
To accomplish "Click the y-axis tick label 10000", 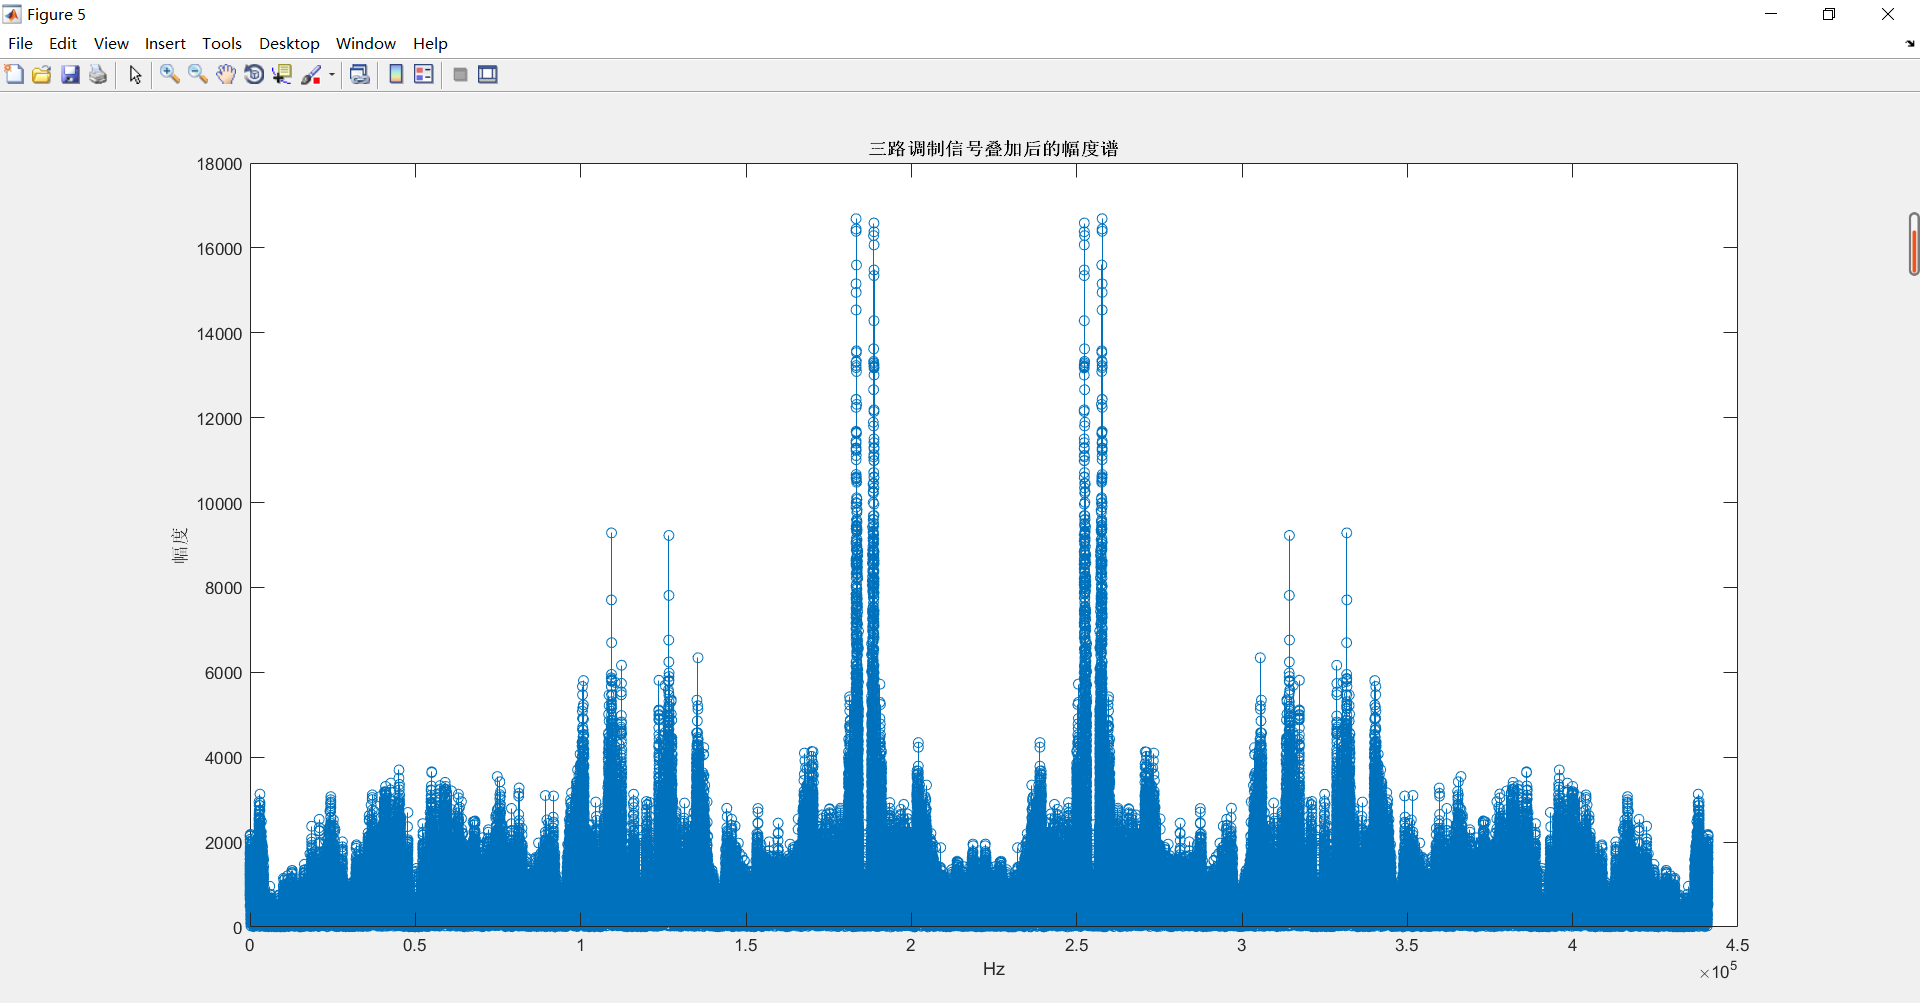I will 219,504.
